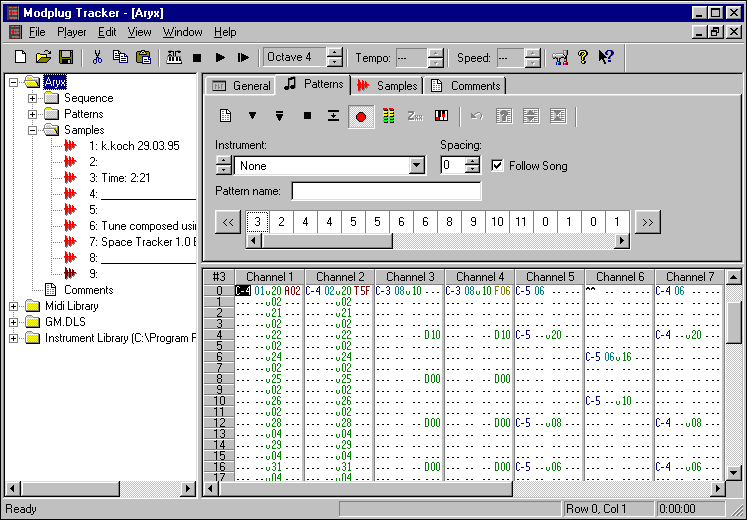Click the next sequence '>>' button
Screen dimensions: 747x520
[x=648, y=222]
